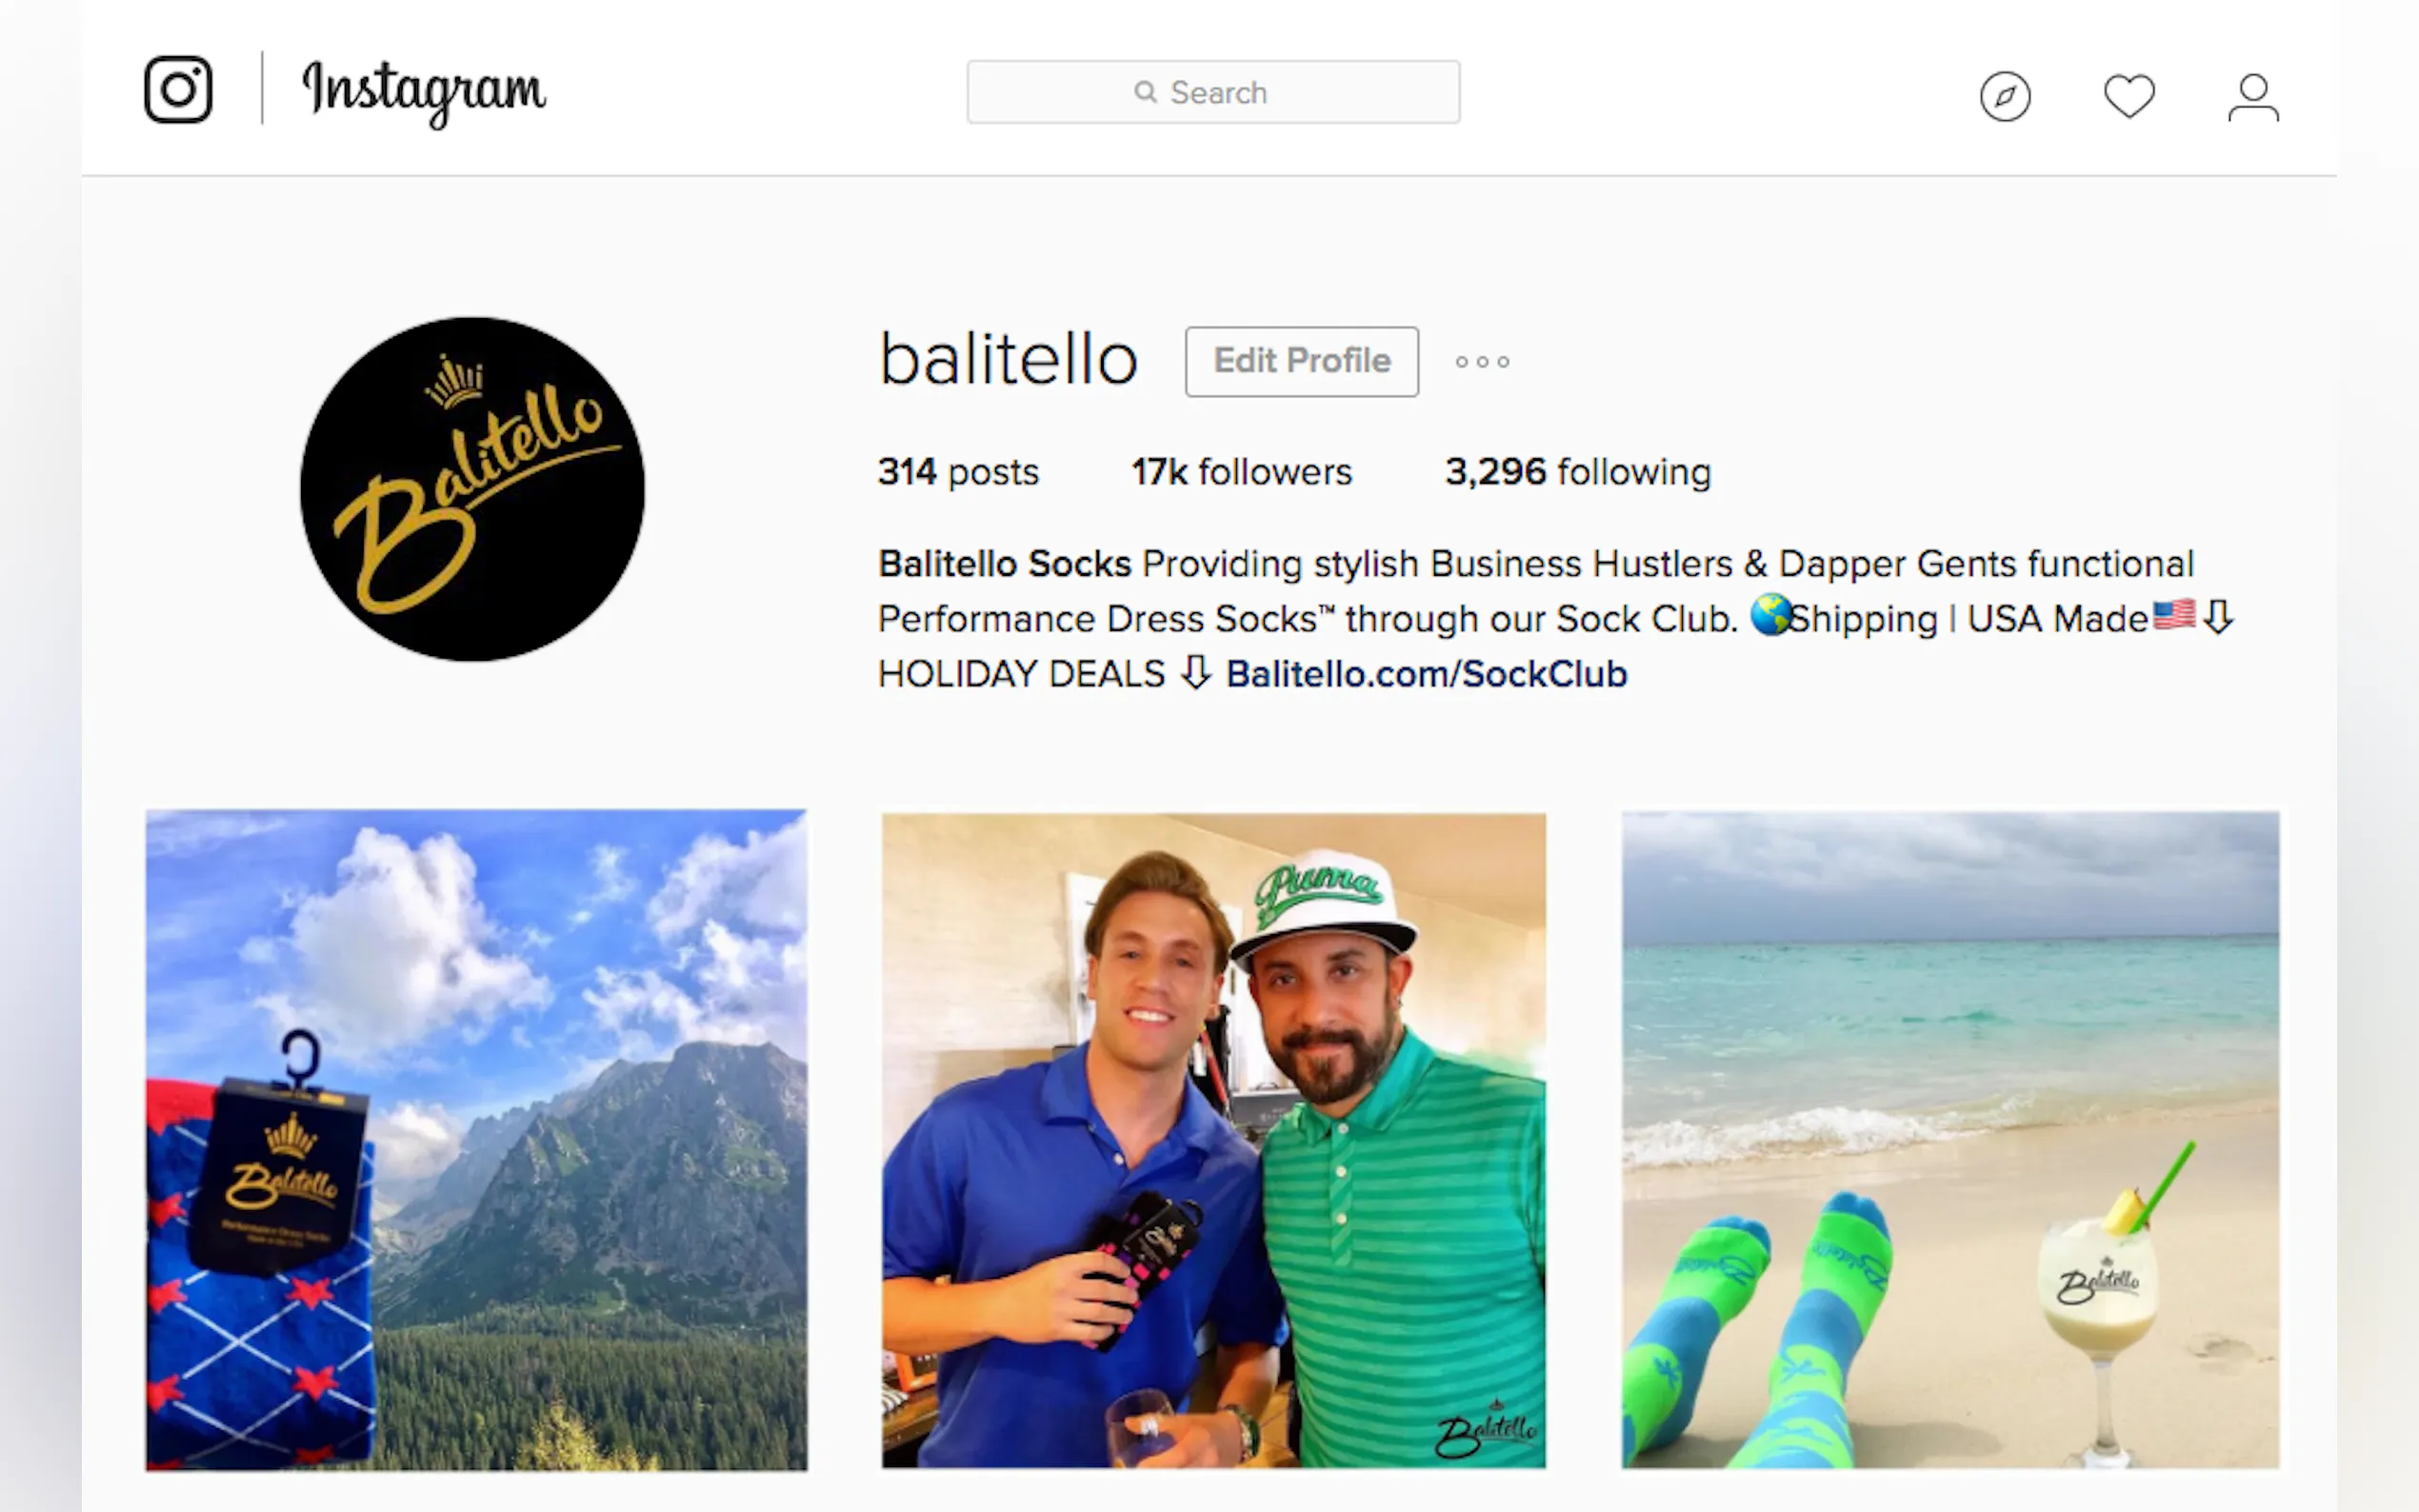
Task: Open the beach socks post thumbnail
Action: point(1950,1140)
